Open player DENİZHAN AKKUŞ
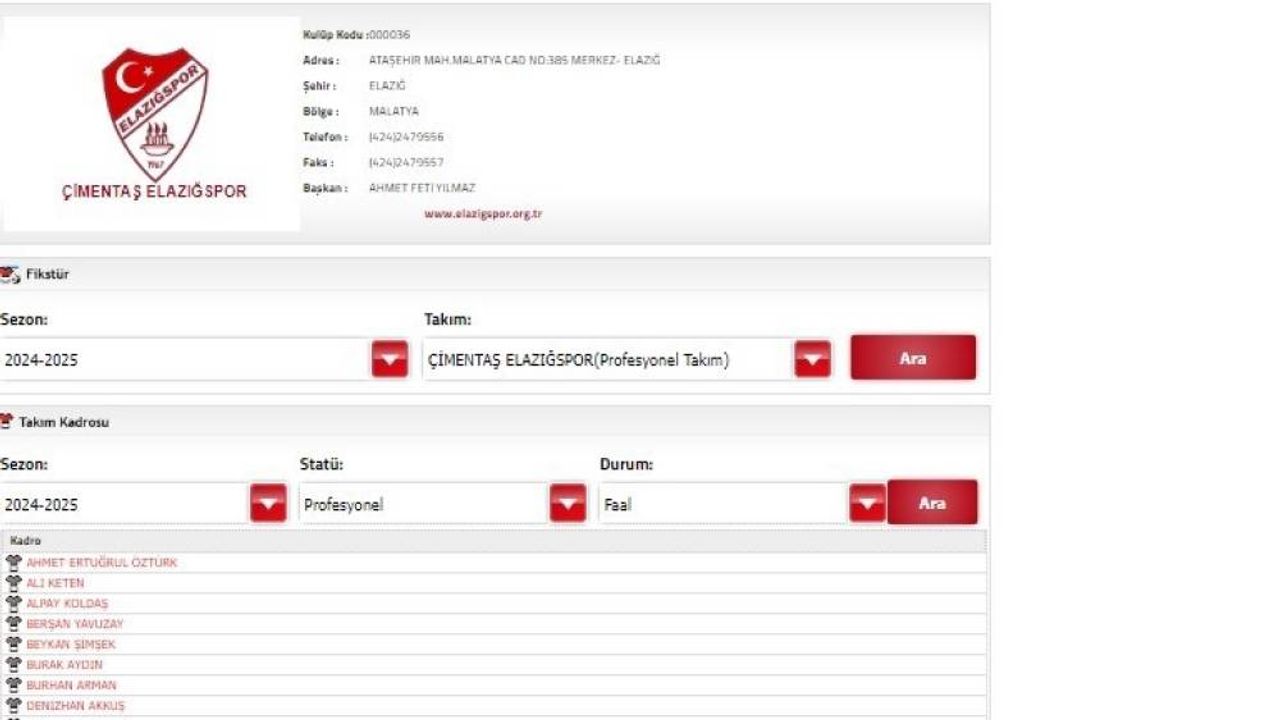Viewport: 1280px width, 720px height. click(x=75, y=706)
